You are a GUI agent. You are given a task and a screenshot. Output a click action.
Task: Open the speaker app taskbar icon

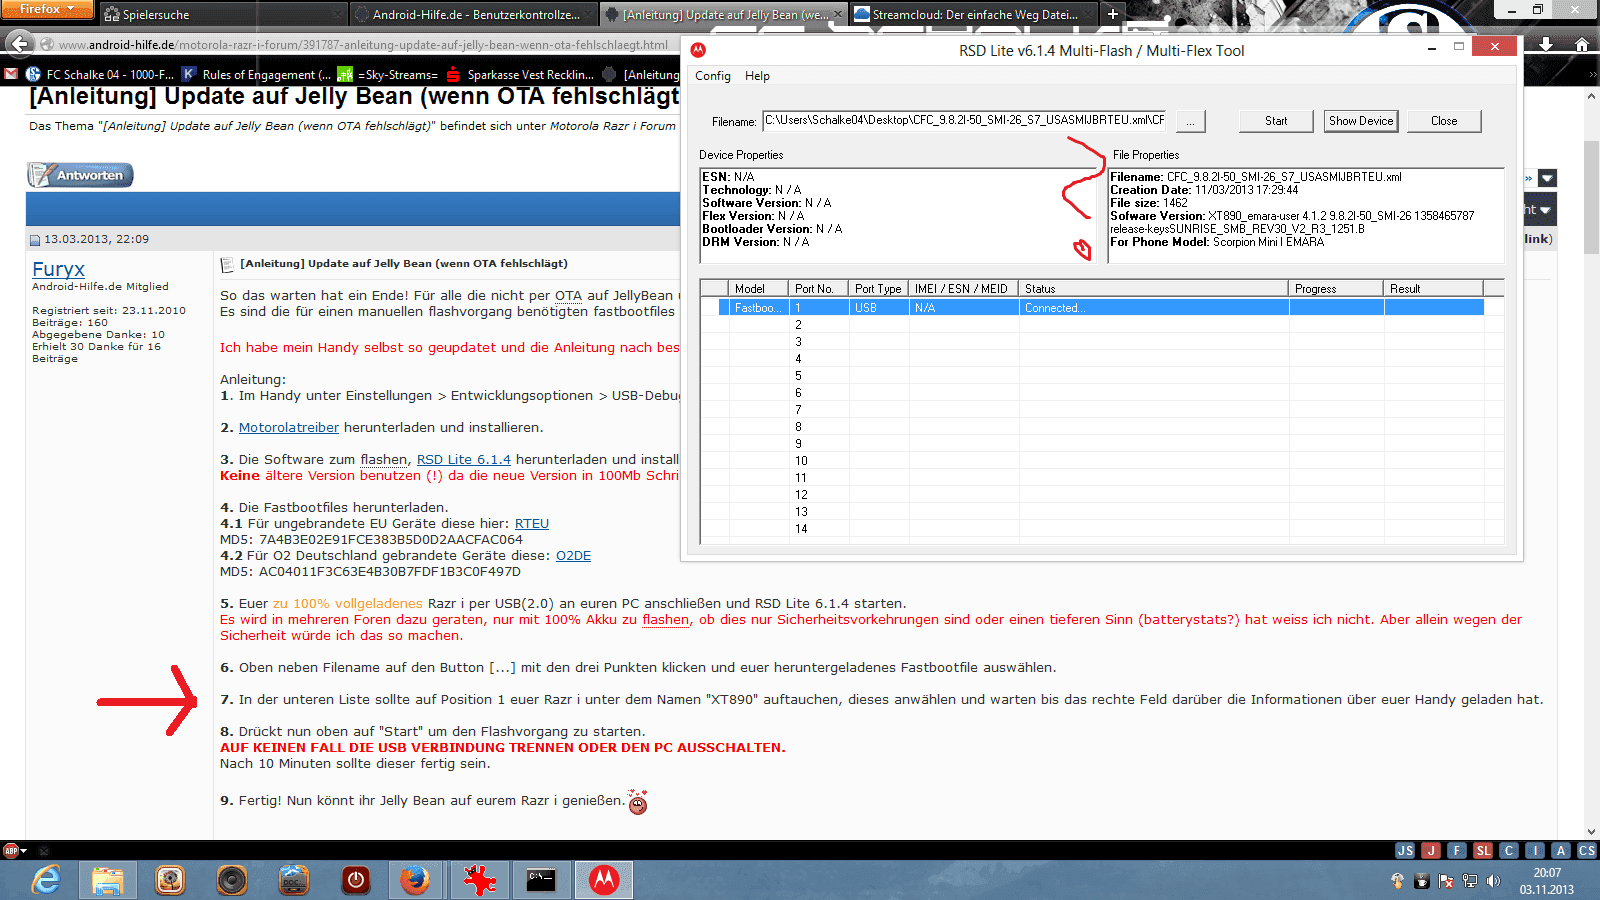232,880
